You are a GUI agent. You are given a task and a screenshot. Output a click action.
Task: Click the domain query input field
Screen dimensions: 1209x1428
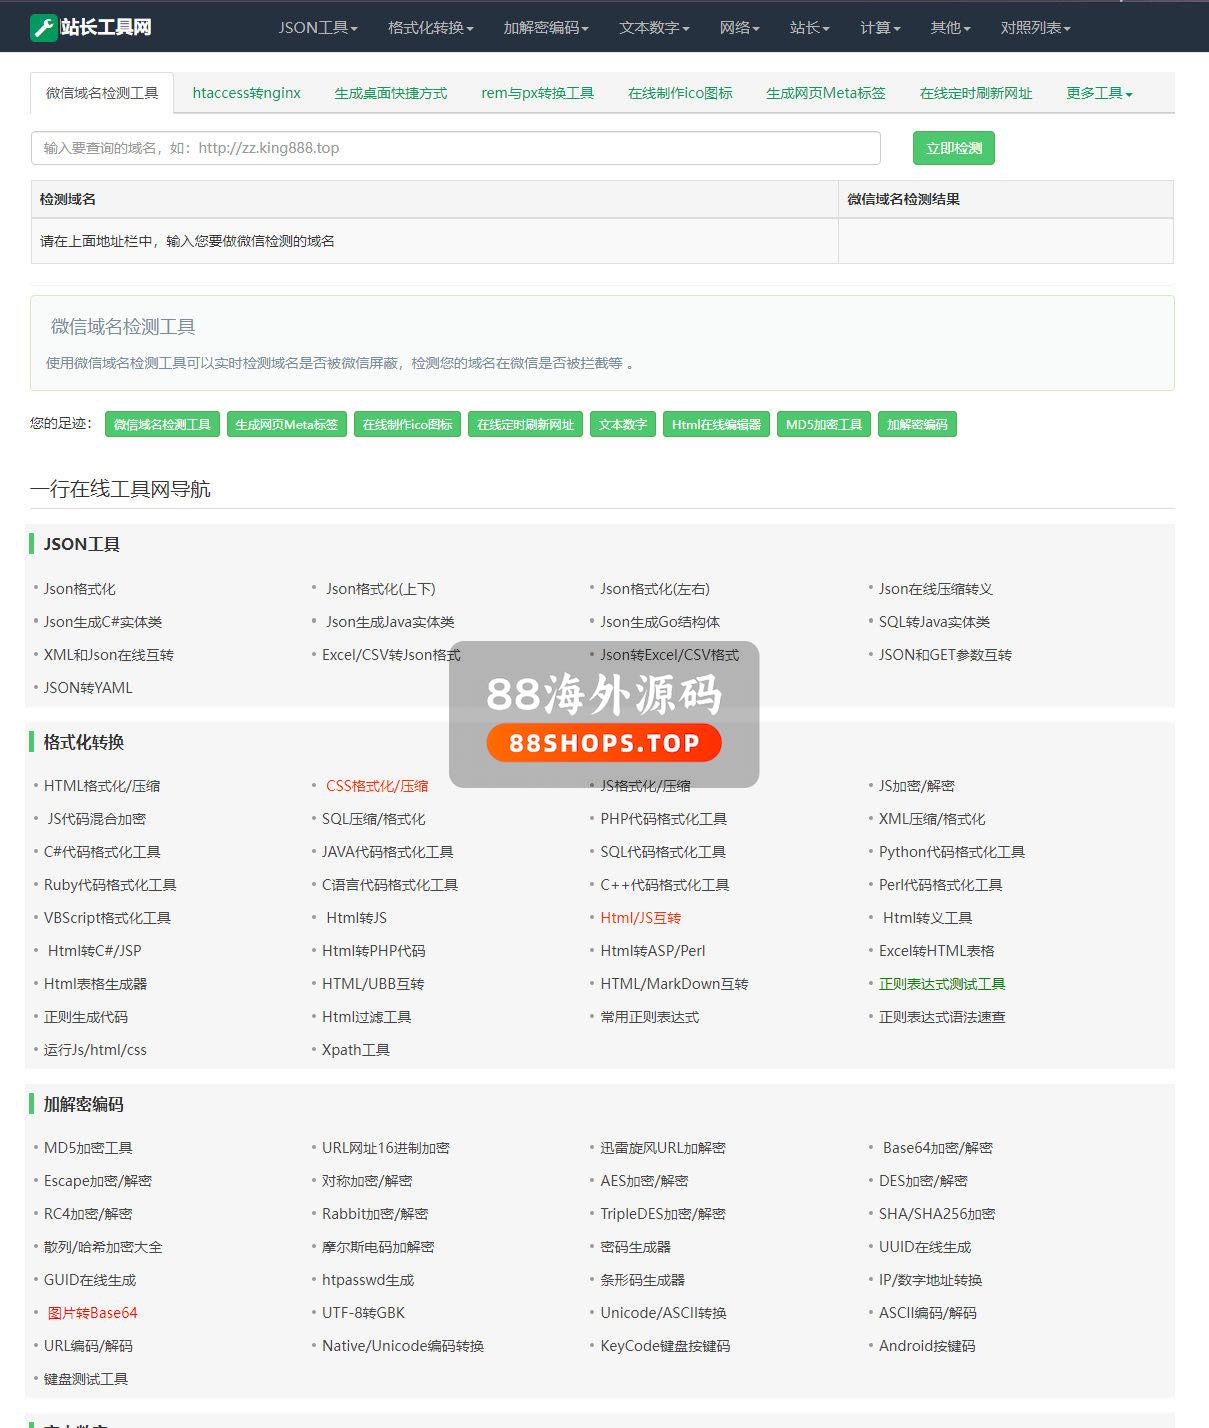pyautogui.click(x=455, y=148)
